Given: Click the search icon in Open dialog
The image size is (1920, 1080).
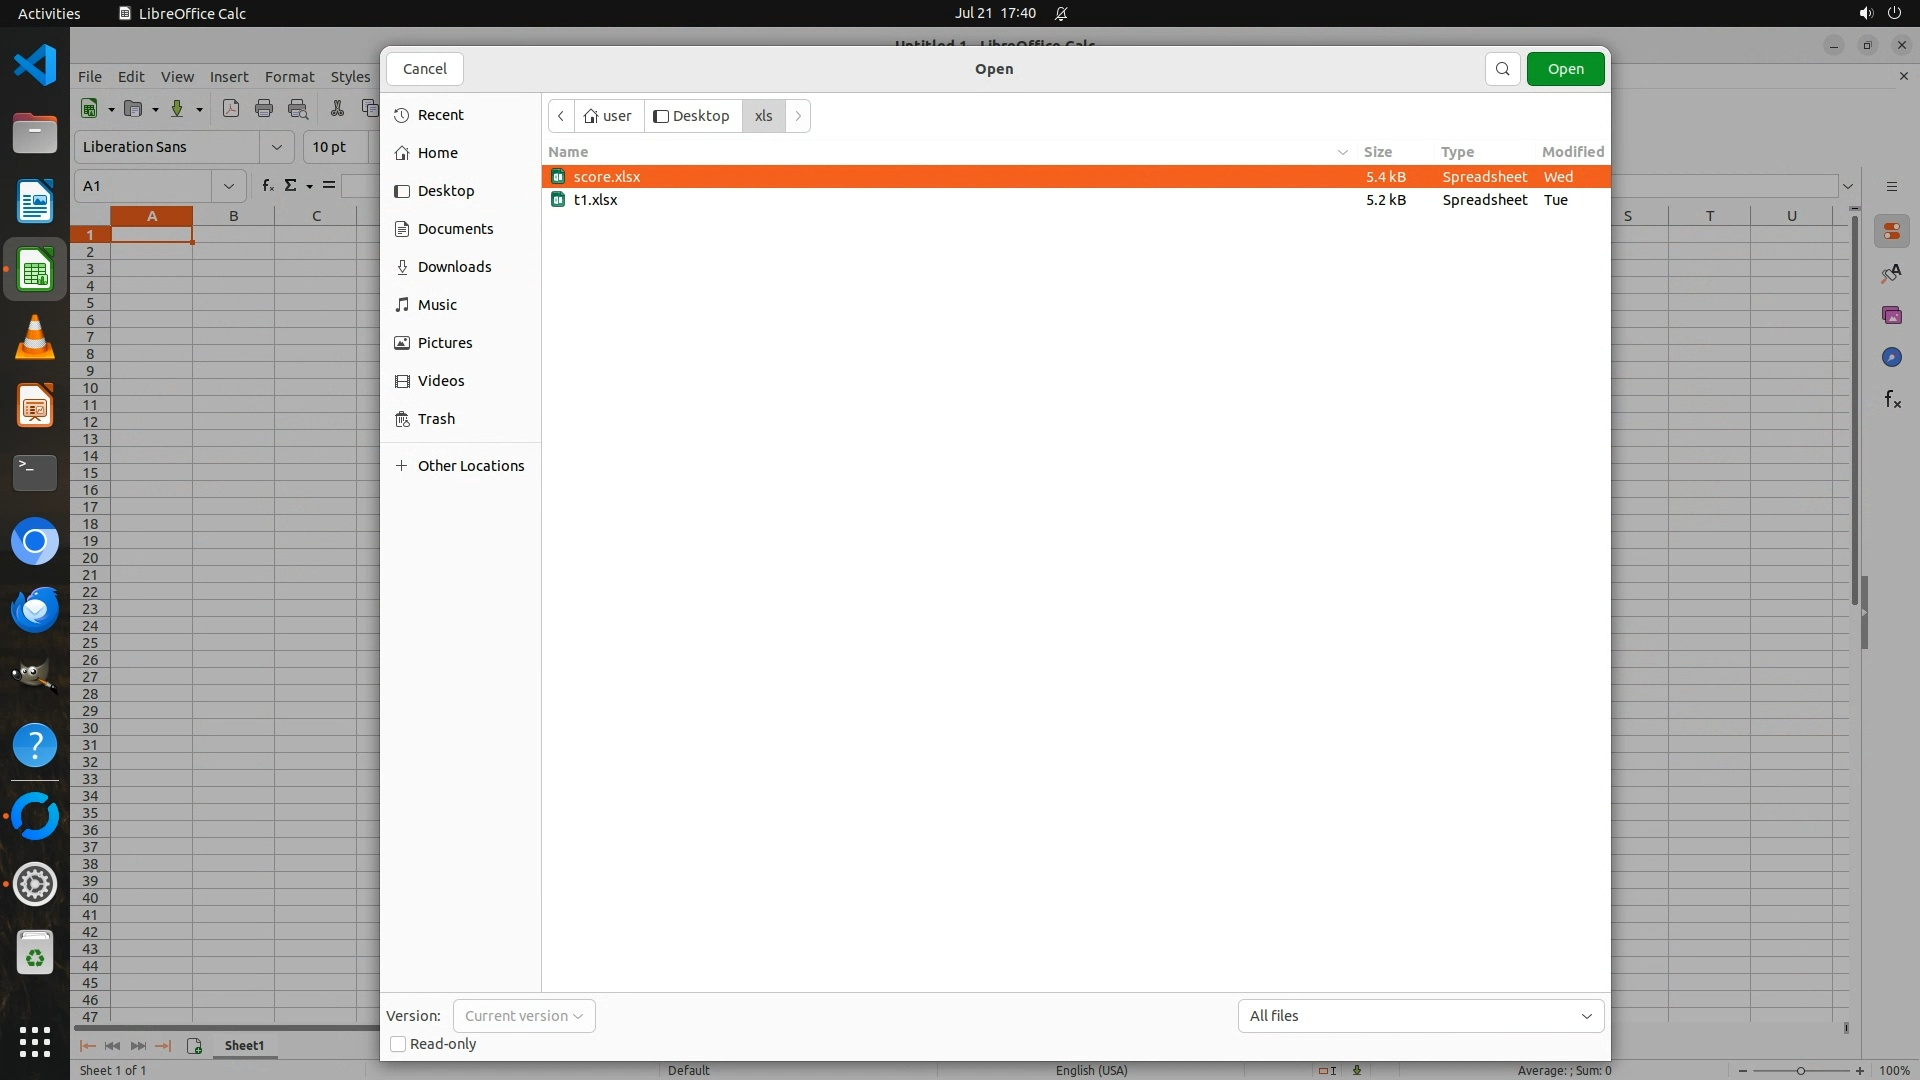Looking at the screenshot, I should point(1502,69).
